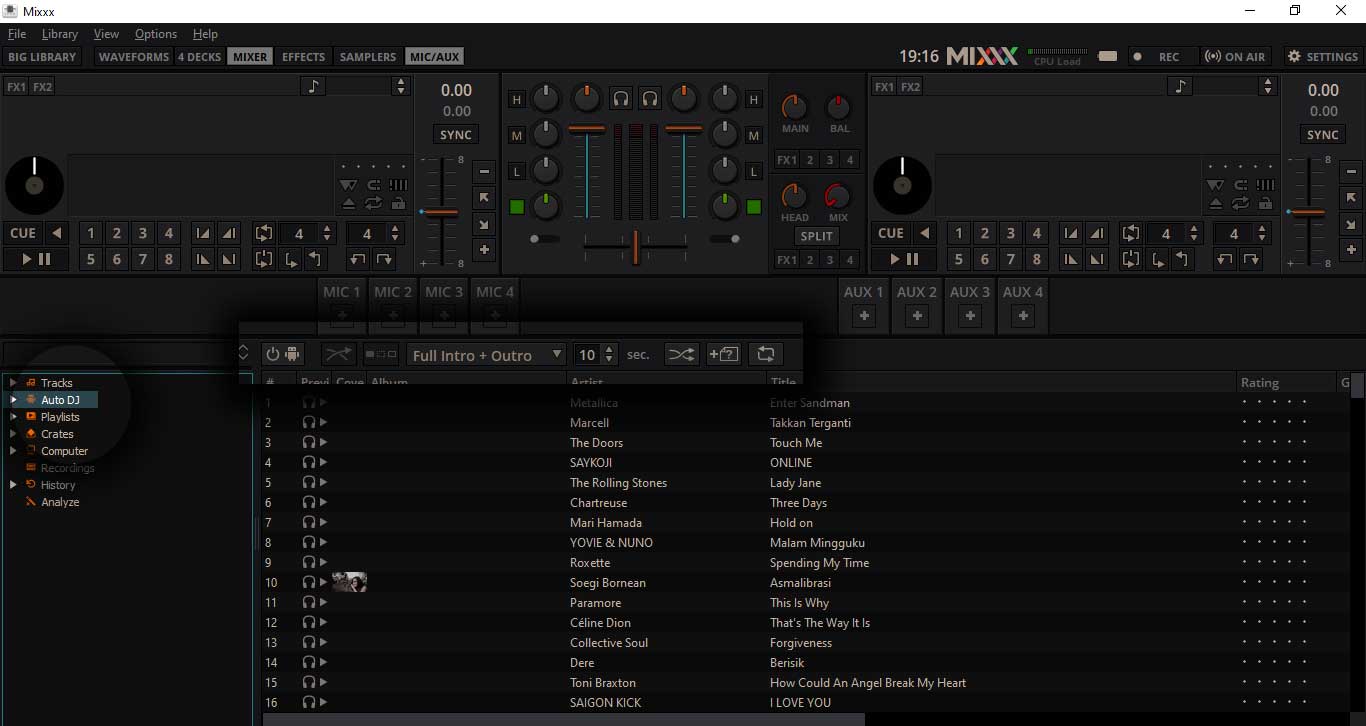Open the SETTINGS button
Screen dimensions: 1366x726
coord(1322,57)
